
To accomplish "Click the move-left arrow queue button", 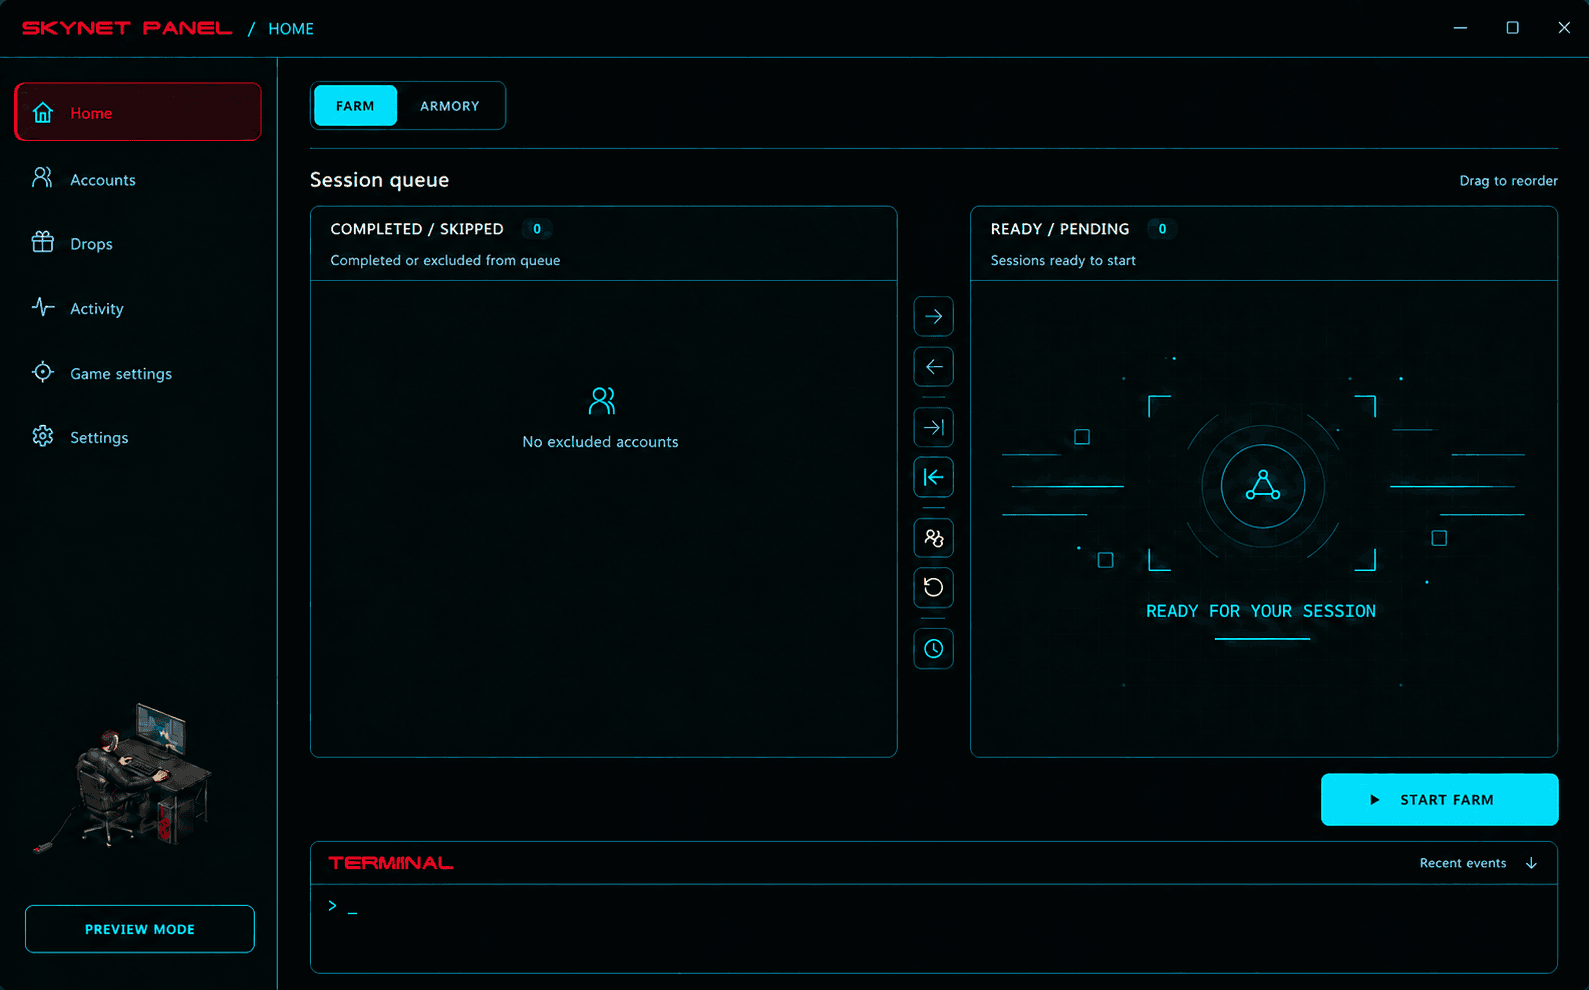I will tap(933, 366).
